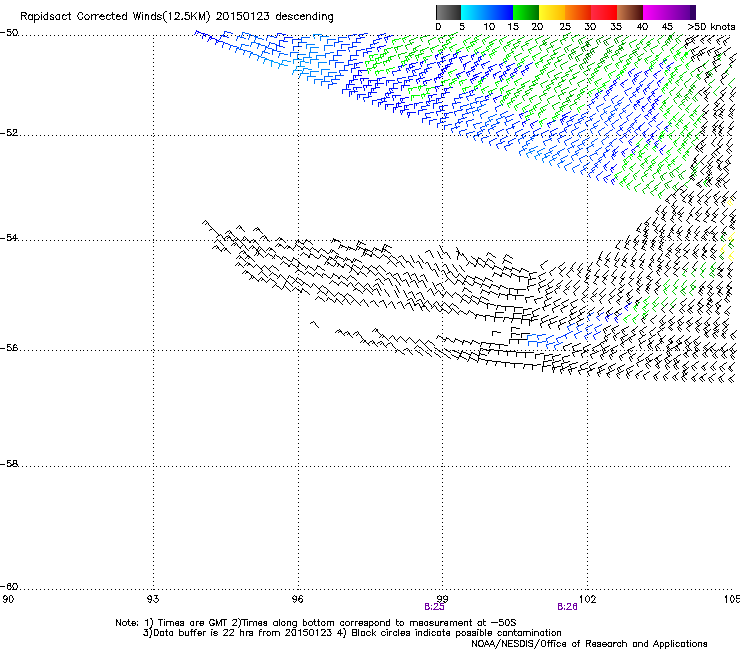The image size is (740, 650).
Task: Click the note 'Black circles indicate possible contamination'
Action: pyautogui.click(x=456, y=633)
